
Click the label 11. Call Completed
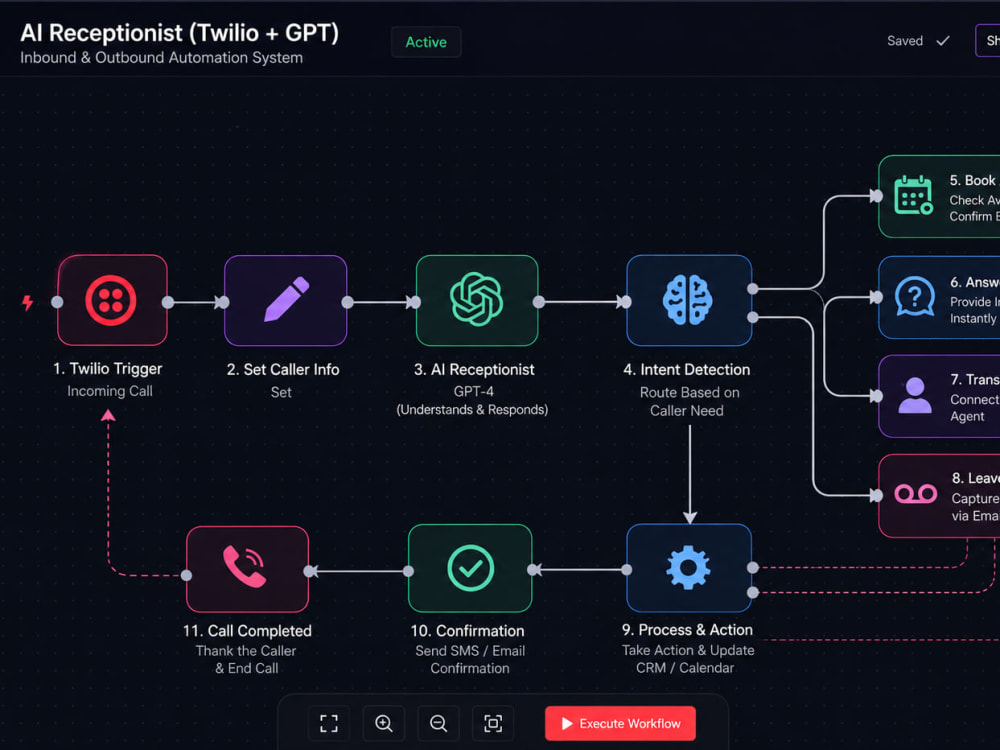point(247,631)
